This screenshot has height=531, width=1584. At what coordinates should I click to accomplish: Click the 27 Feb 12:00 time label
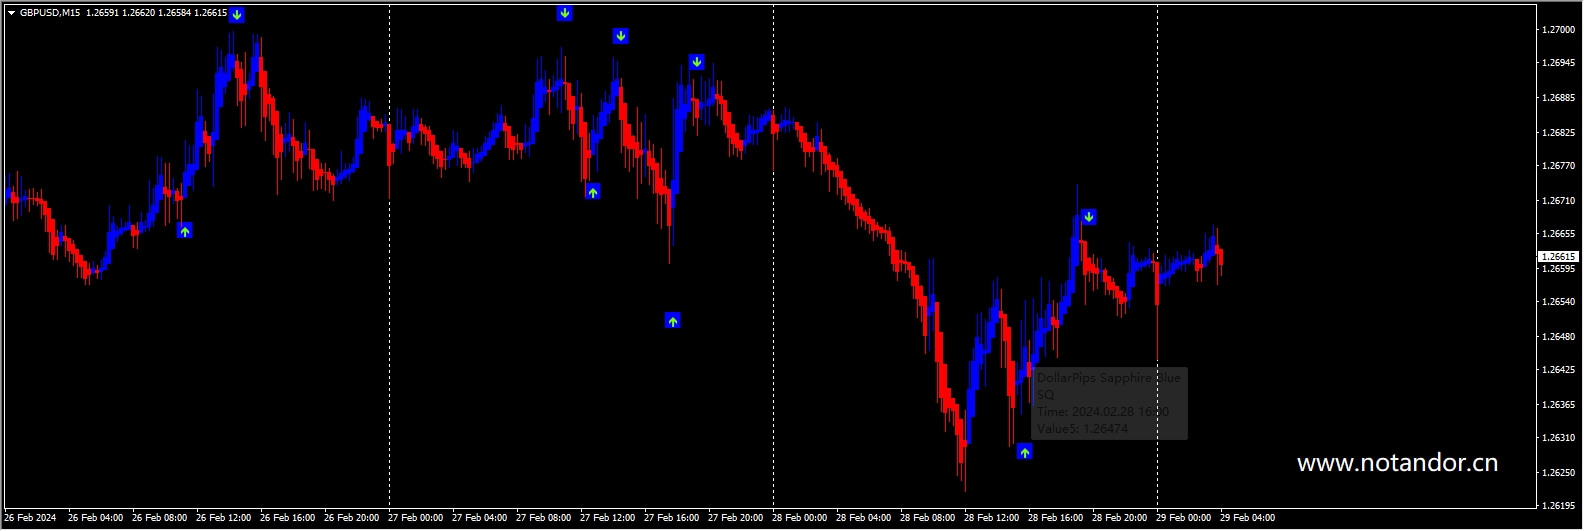coord(608,518)
